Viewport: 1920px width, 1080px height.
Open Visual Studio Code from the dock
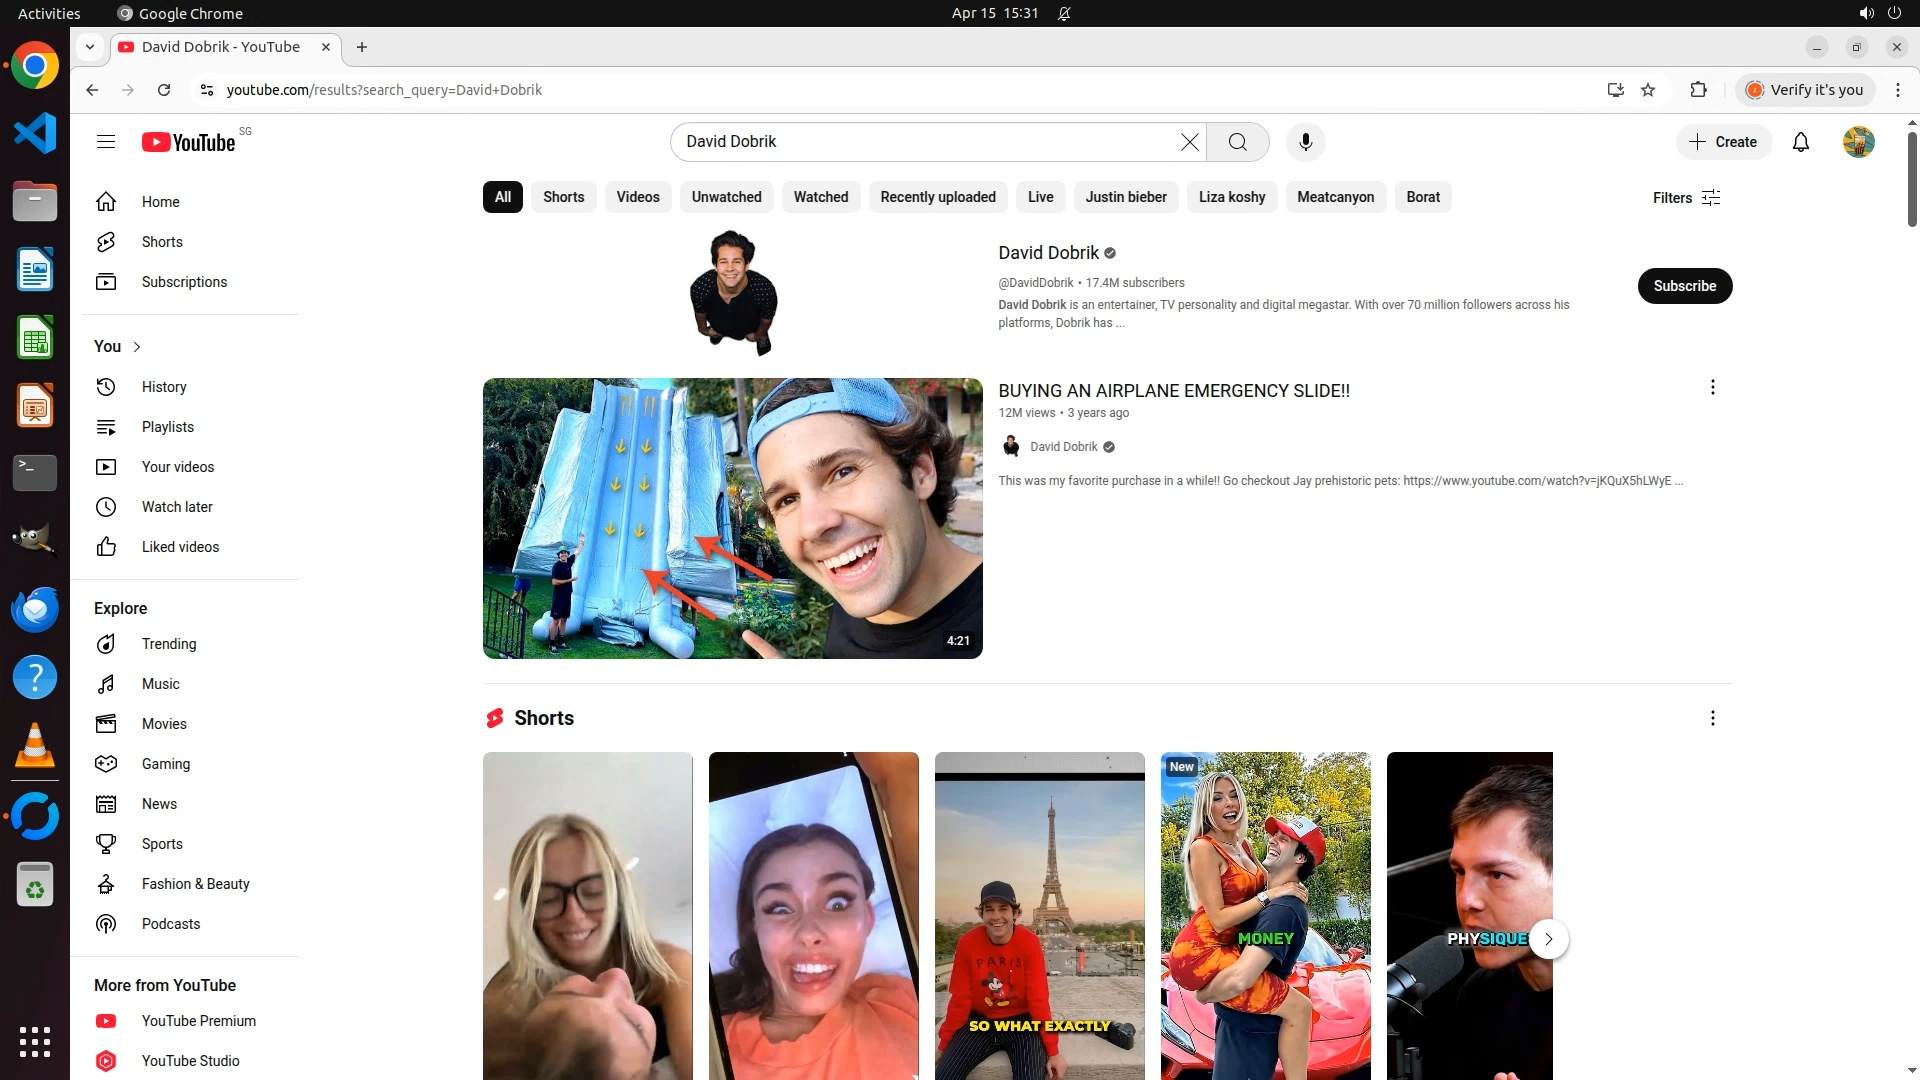click(x=35, y=133)
